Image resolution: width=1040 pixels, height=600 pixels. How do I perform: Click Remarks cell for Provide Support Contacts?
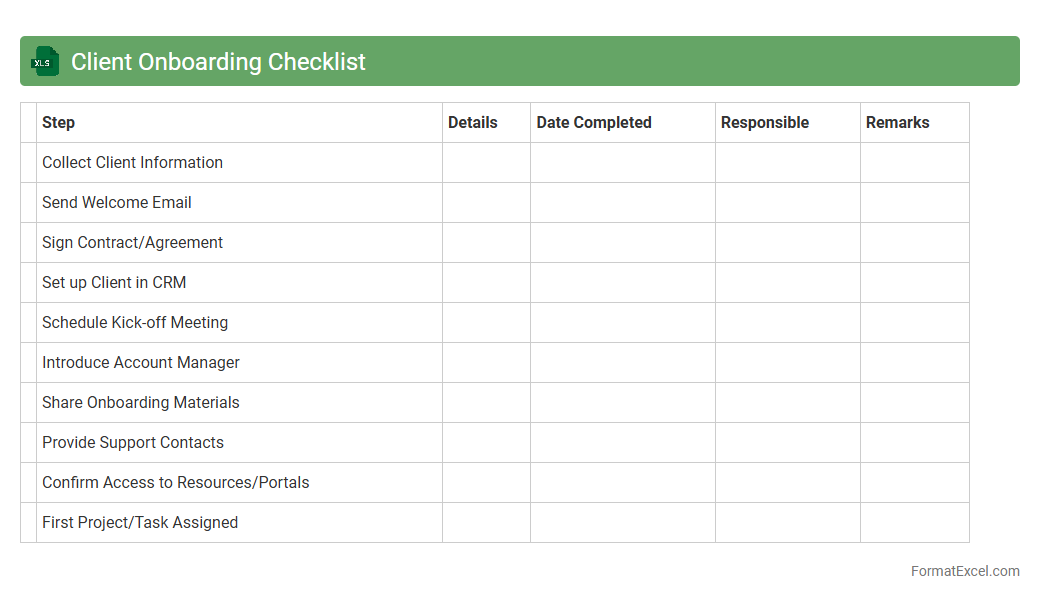914,443
